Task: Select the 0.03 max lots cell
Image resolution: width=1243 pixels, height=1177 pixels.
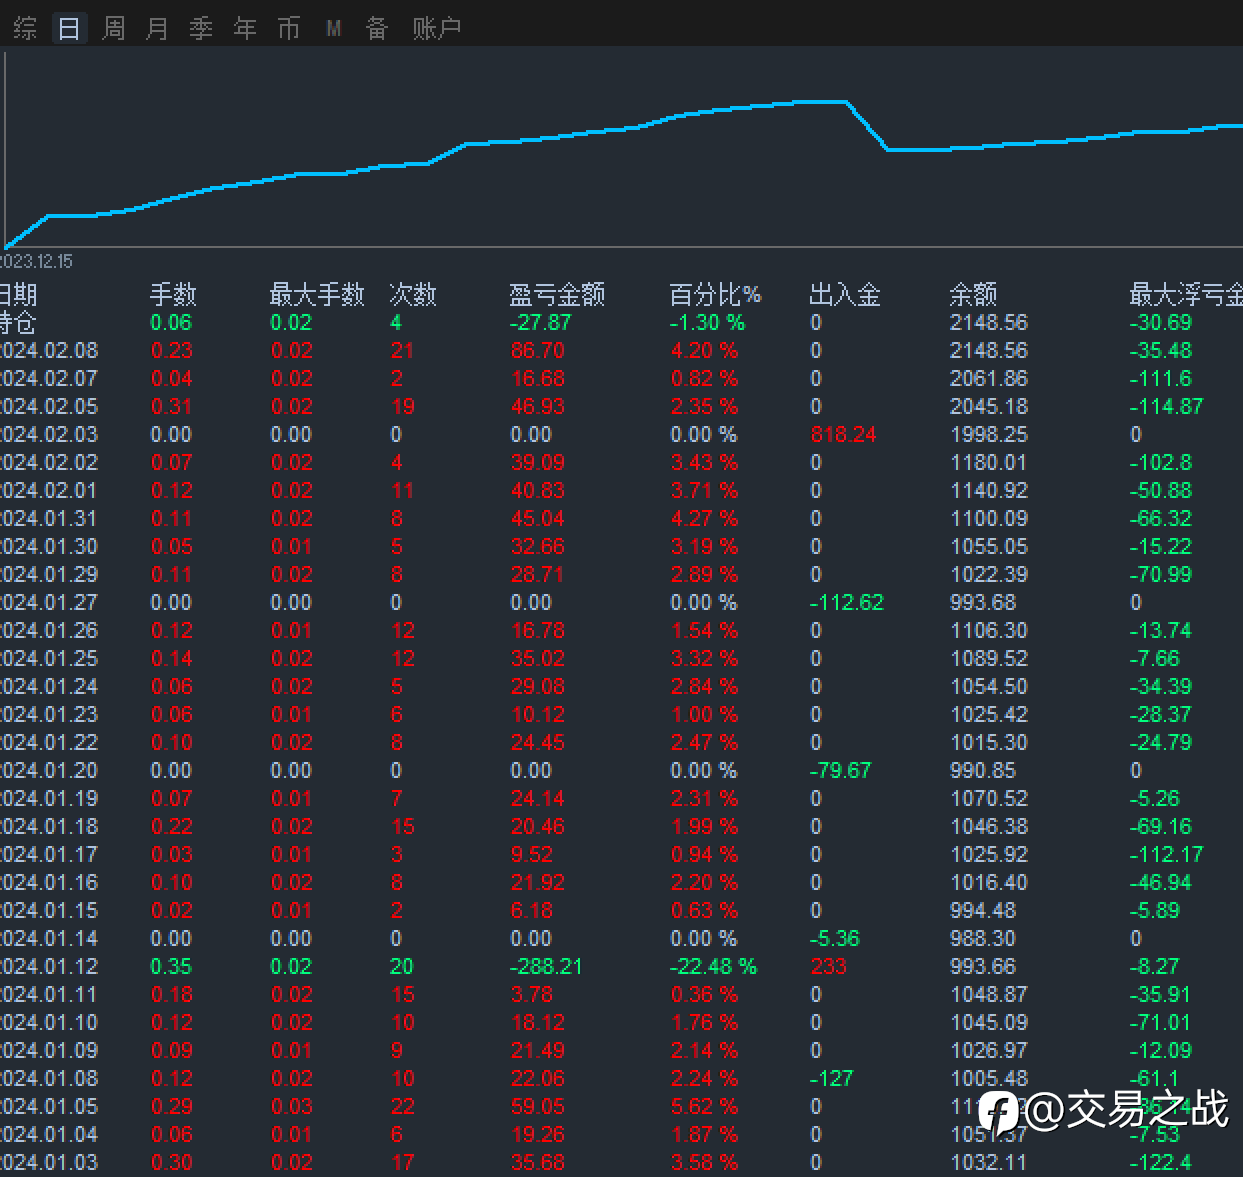Action: 291,1107
